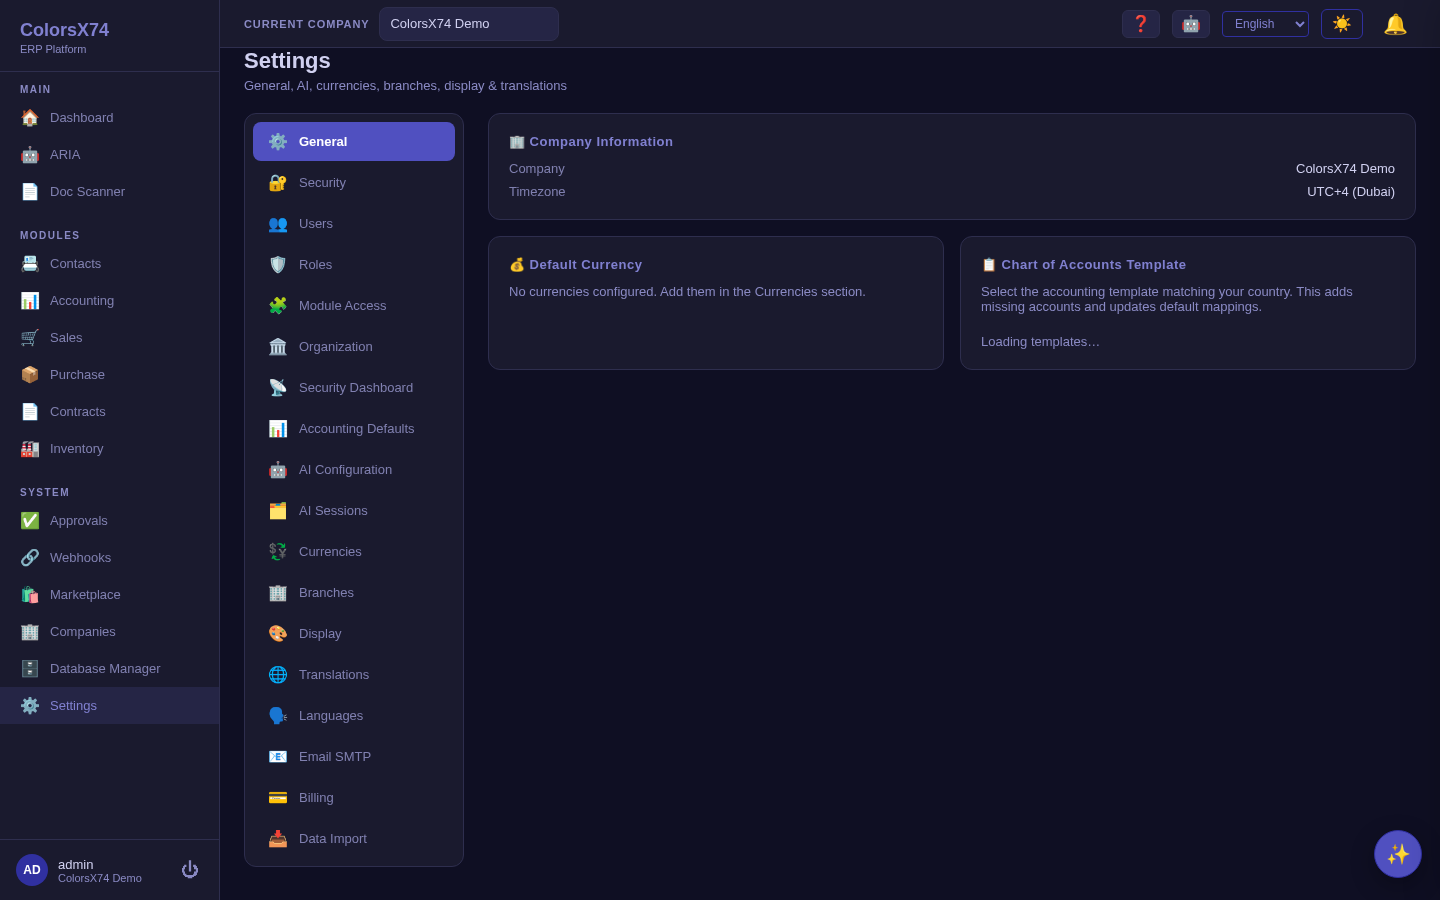Open the Users settings tab
Screen dimensions: 1440x900
coord(354,224)
